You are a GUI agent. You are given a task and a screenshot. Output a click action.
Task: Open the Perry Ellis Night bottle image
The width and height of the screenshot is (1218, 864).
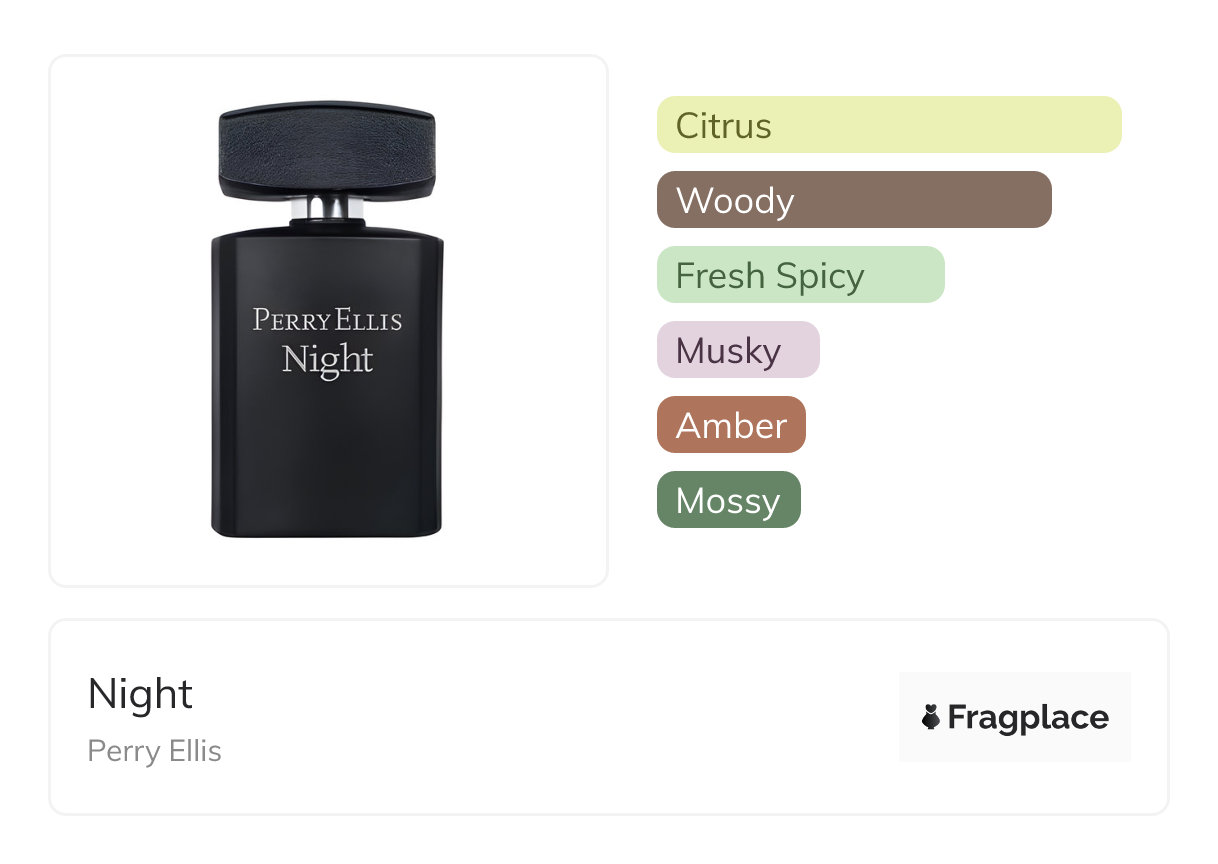click(x=327, y=321)
